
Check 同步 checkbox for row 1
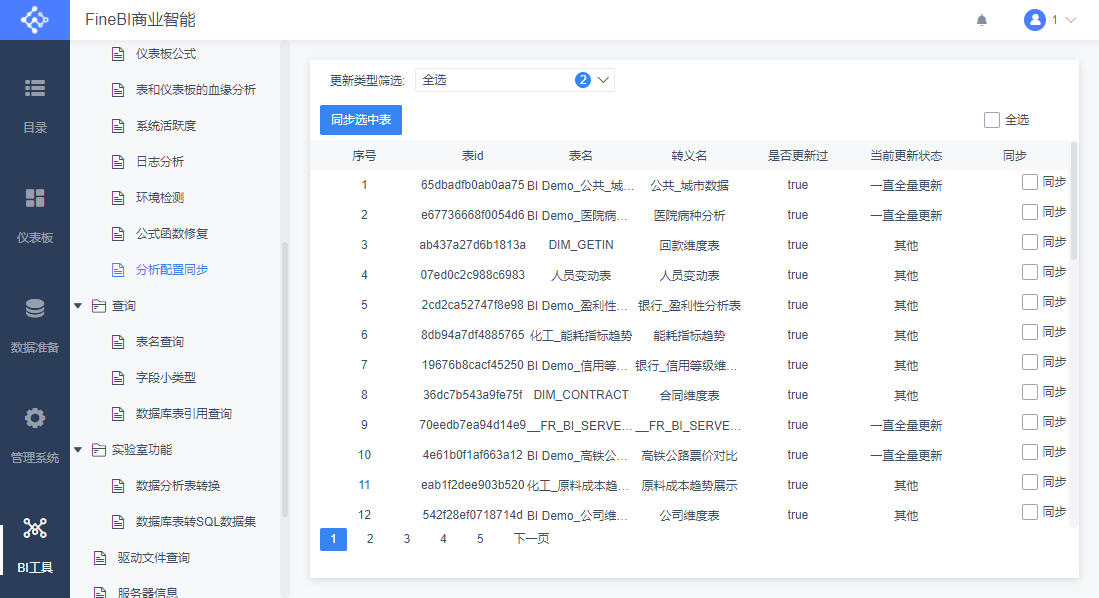coord(1029,182)
